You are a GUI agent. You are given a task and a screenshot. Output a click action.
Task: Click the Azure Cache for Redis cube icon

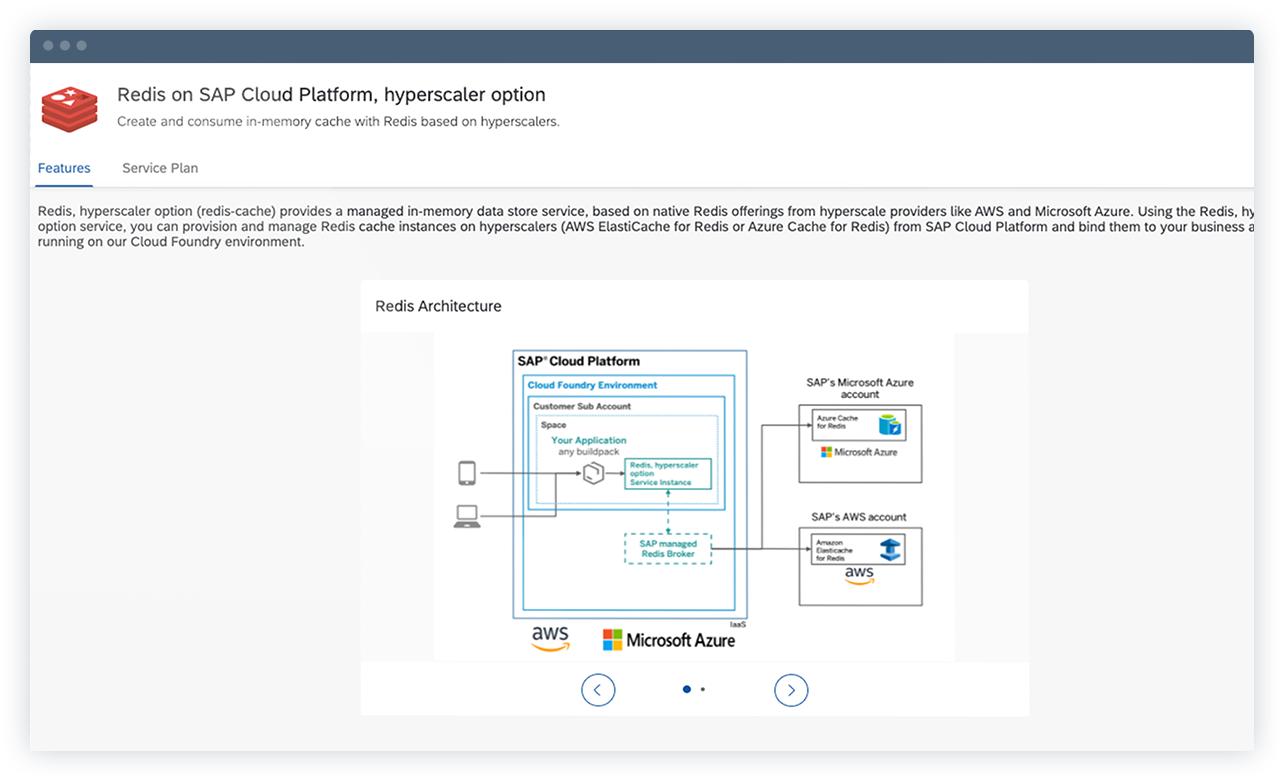(888, 422)
